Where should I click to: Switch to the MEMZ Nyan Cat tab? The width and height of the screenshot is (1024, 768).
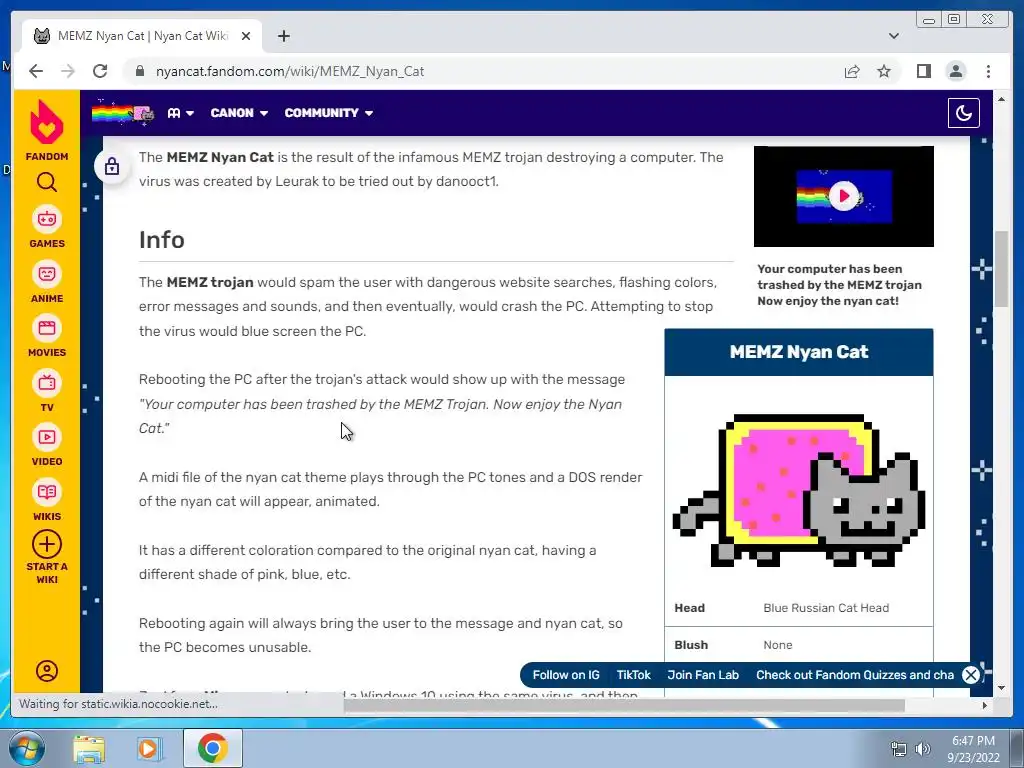[142, 36]
